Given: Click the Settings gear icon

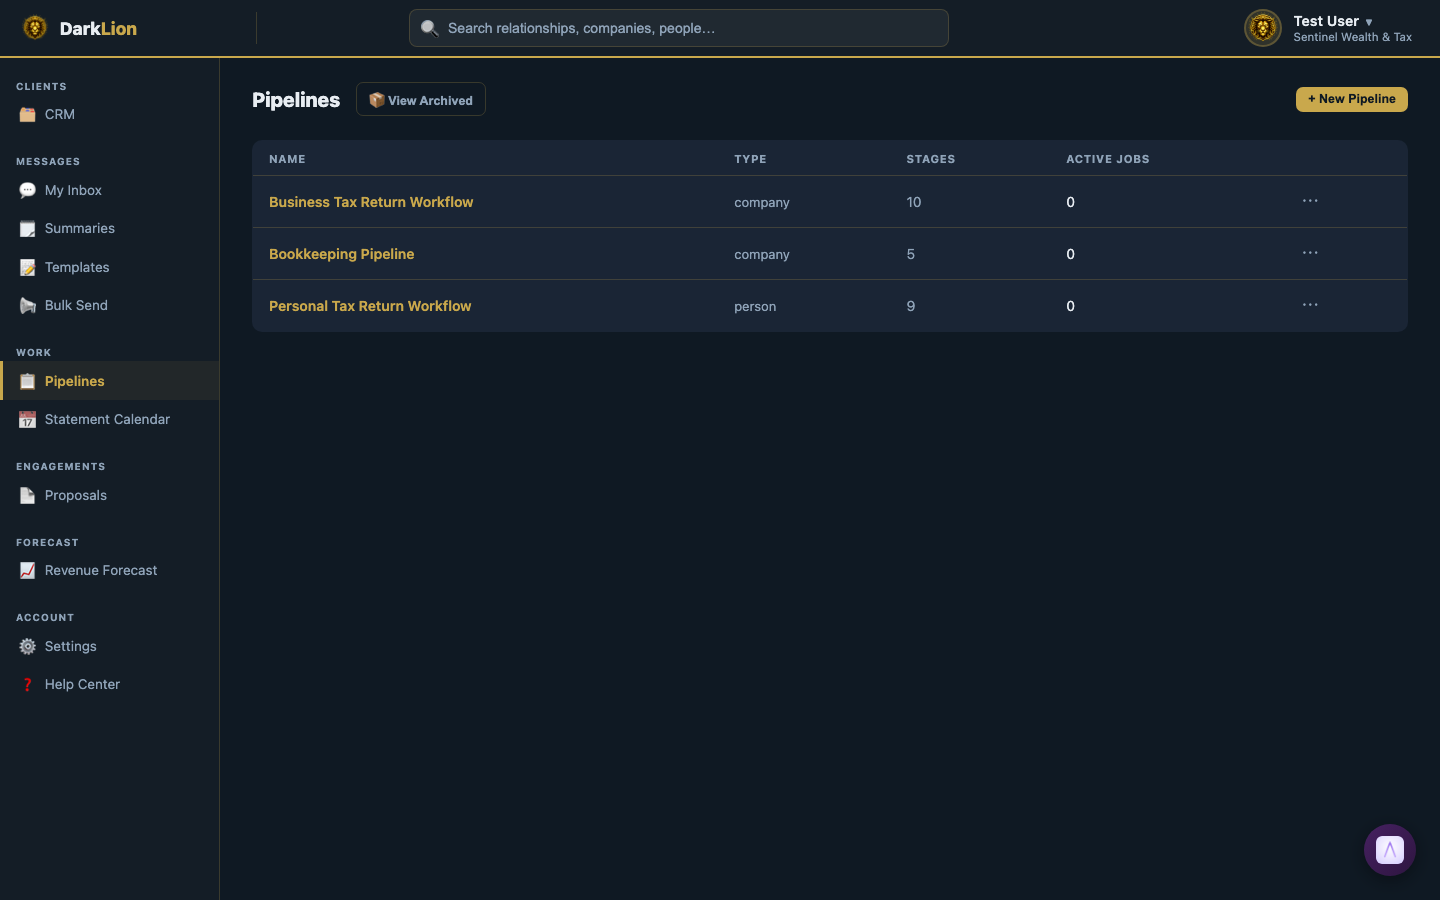Looking at the screenshot, I should [x=27, y=647].
